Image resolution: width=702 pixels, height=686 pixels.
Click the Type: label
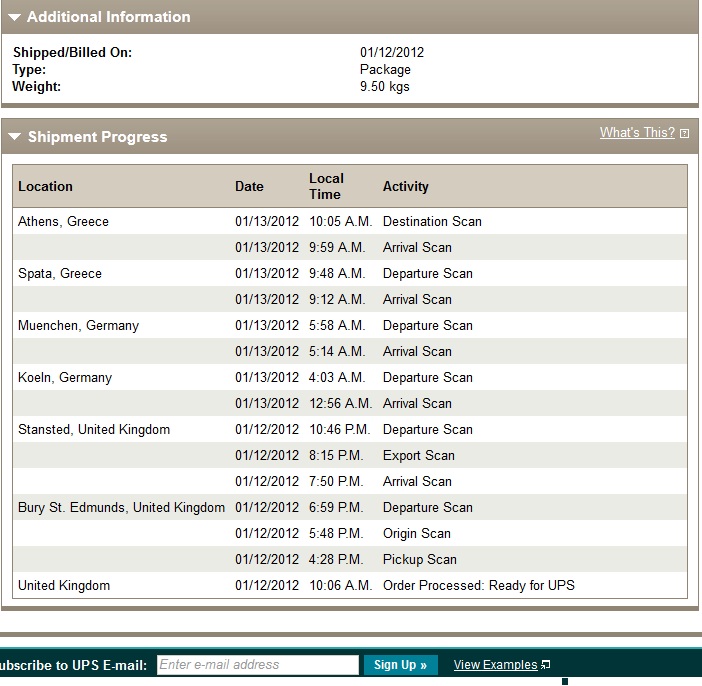(29, 69)
